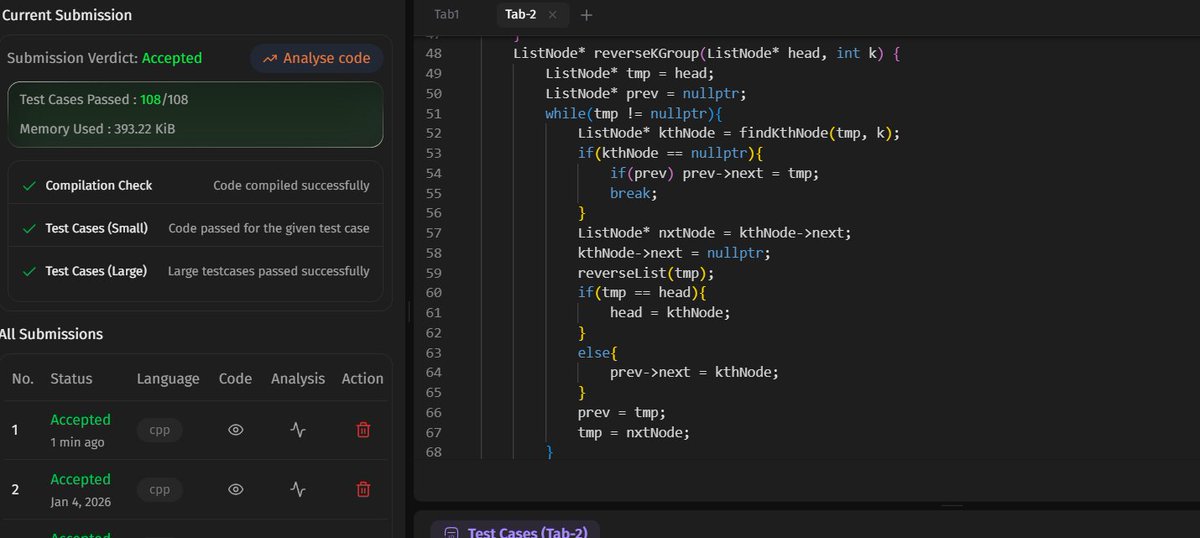Image resolution: width=1200 pixels, height=538 pixels.
Task: Close Tab-2 using its x icon
Action: click(x=553, y=15)
